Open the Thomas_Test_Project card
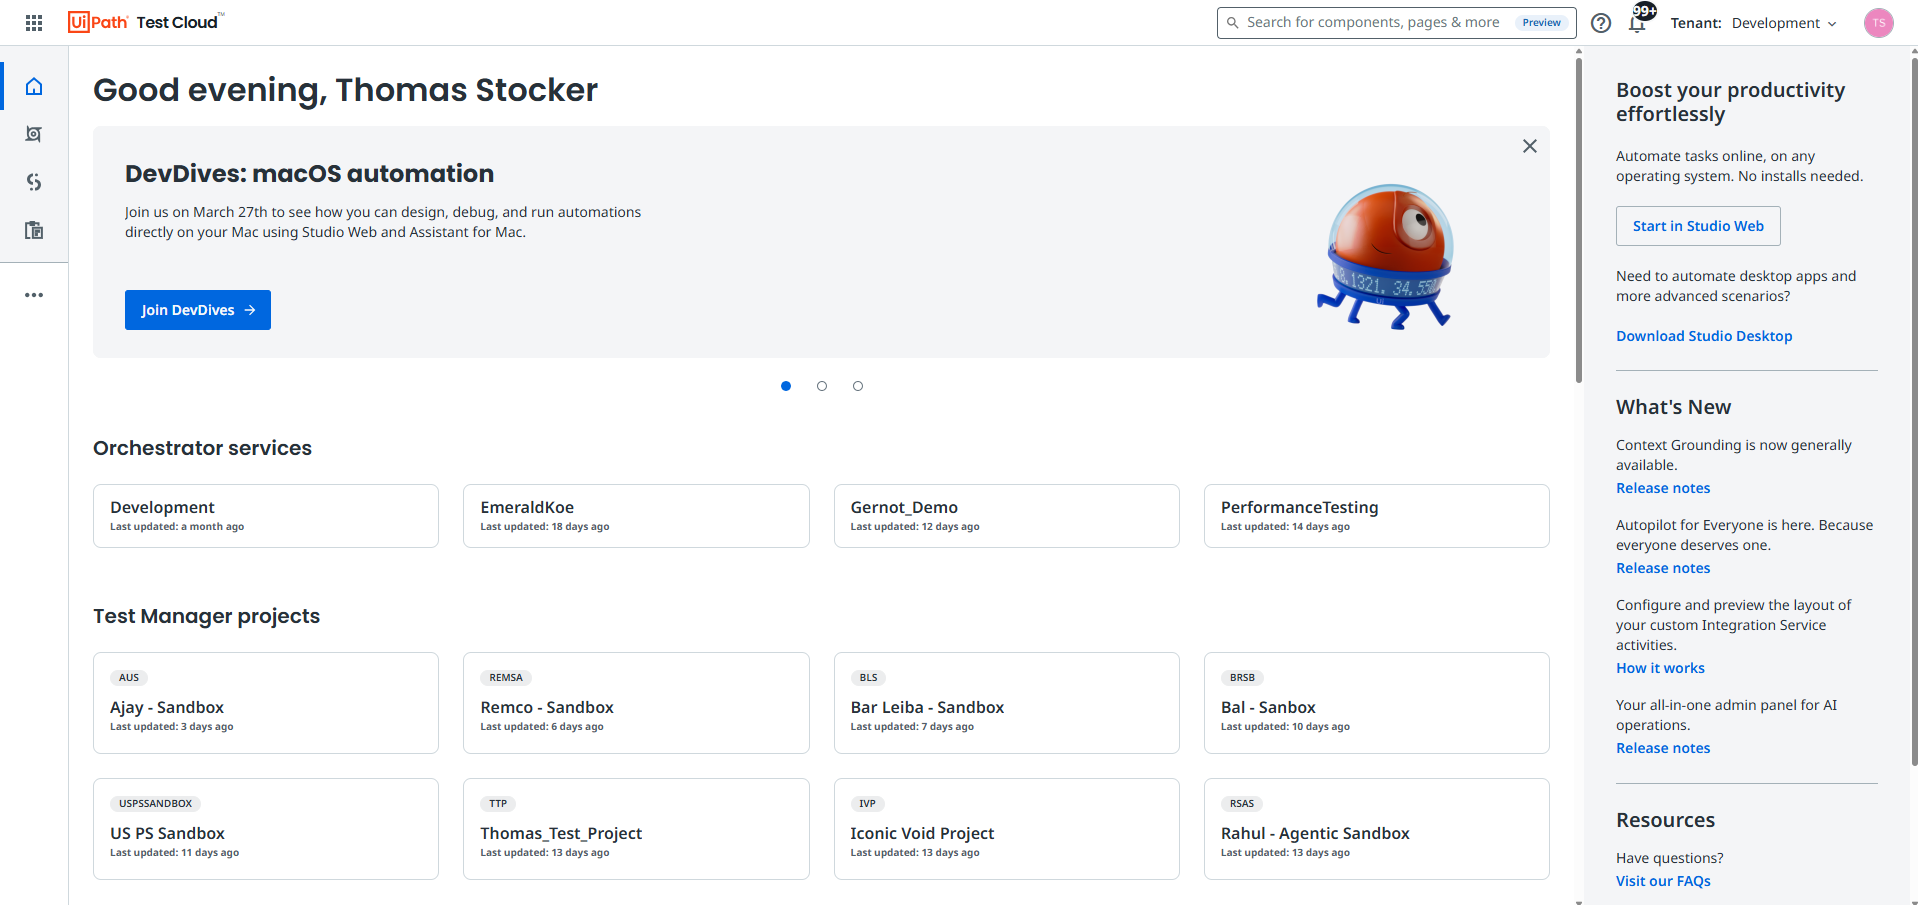The height and width of the screenshot is (905, 1918). 636,829
